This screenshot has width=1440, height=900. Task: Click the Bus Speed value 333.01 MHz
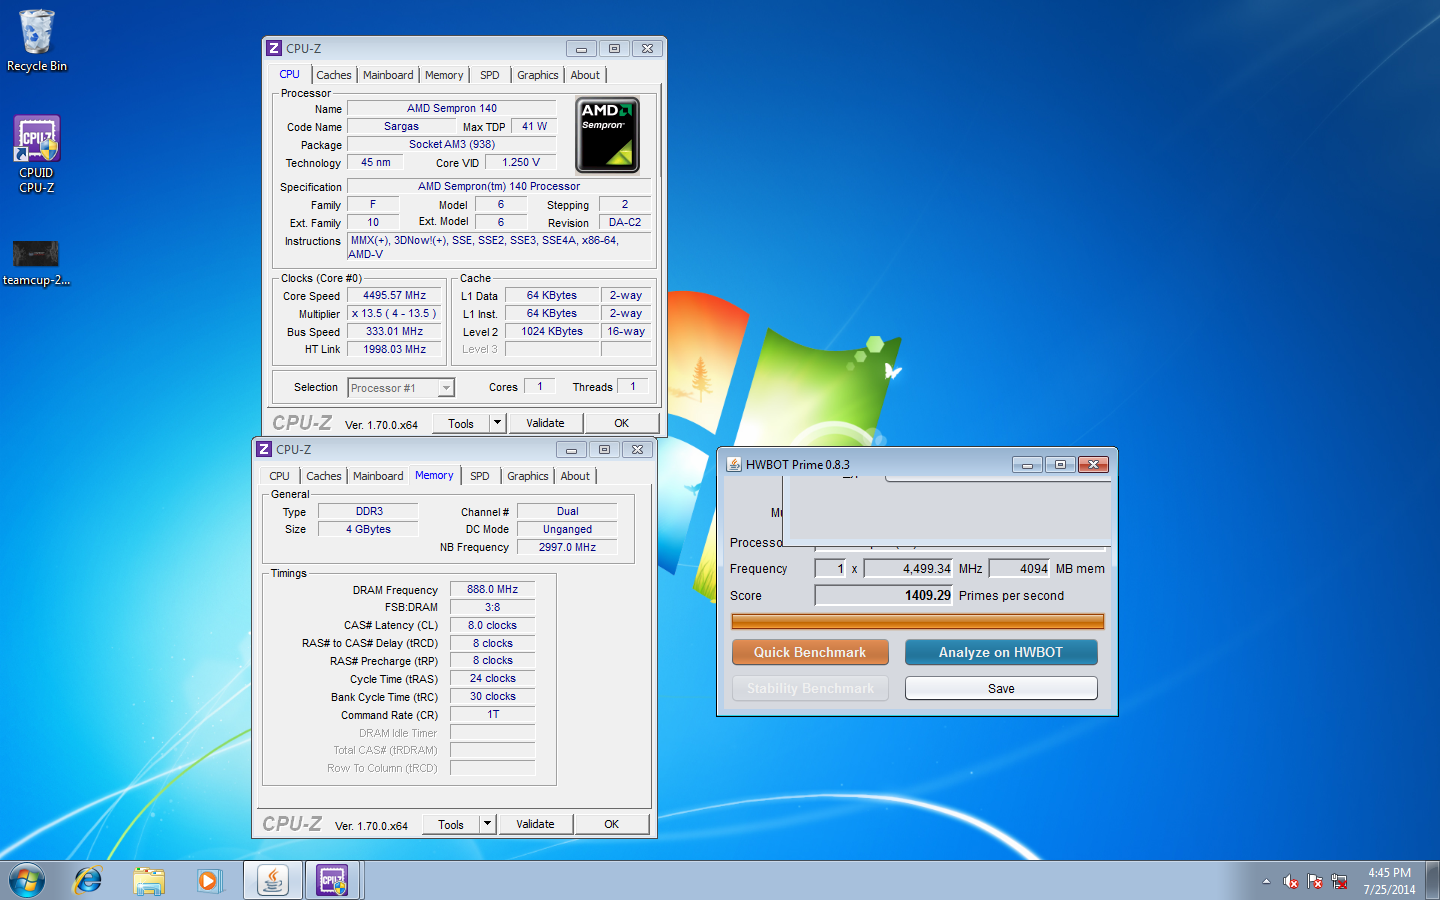(394, 331)
